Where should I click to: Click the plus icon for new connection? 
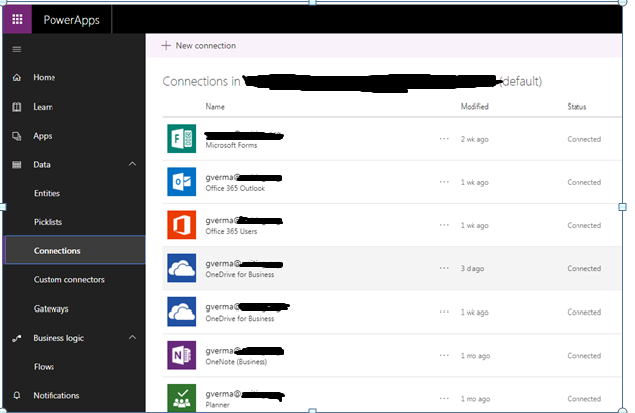(x=166, y=45)
